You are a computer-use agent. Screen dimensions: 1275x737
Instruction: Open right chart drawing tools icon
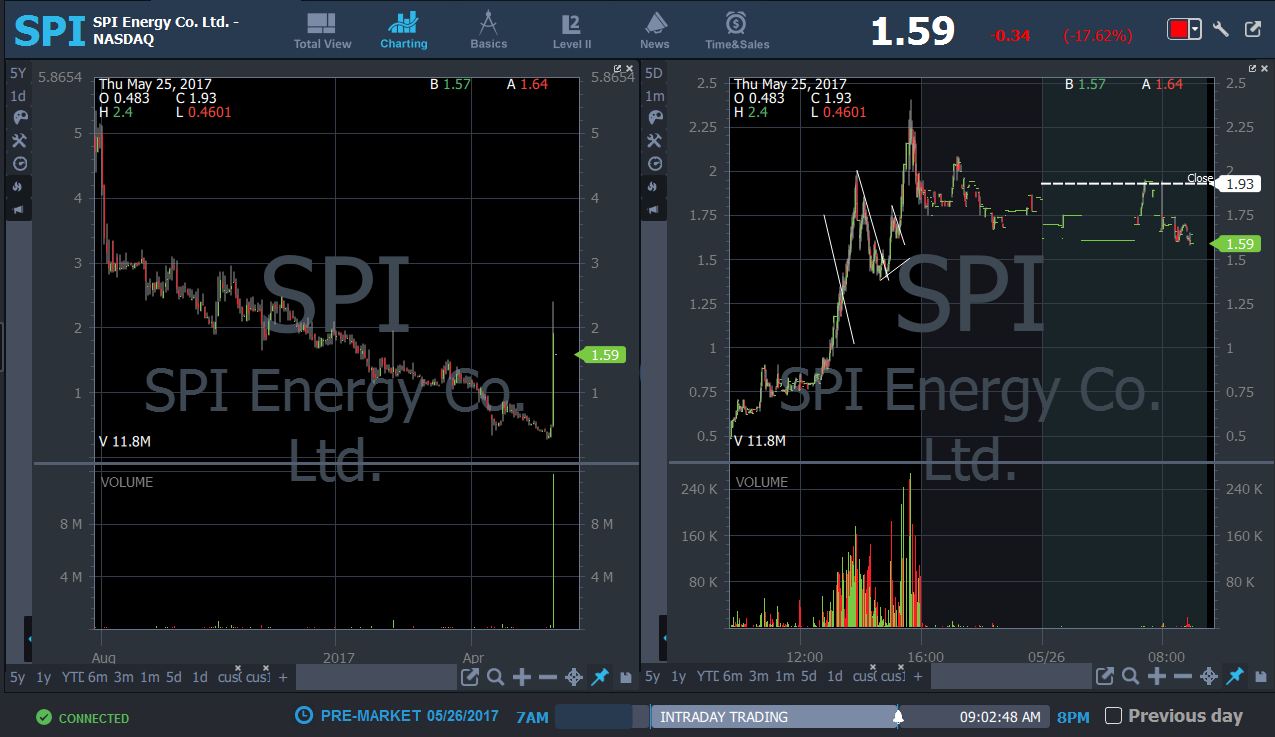(655, 141)
